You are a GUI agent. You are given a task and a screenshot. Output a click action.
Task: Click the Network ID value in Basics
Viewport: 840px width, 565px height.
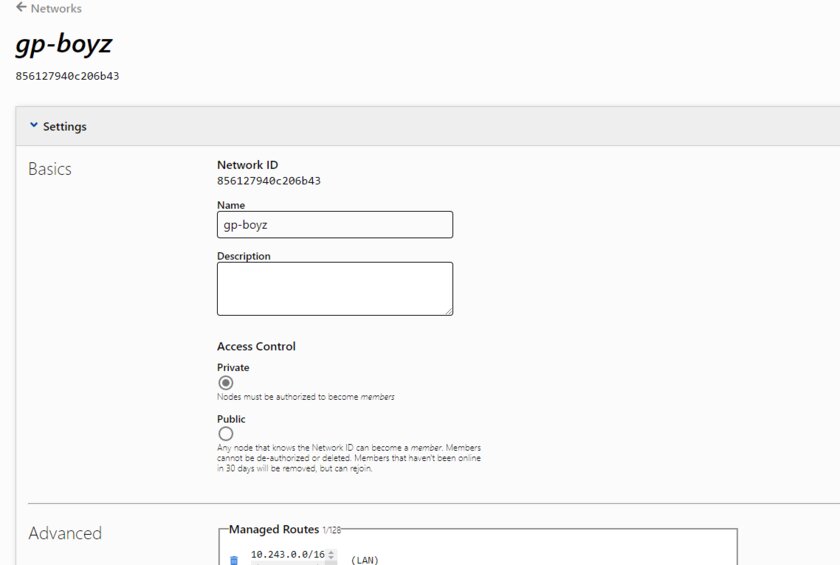(x=269, y=181)
